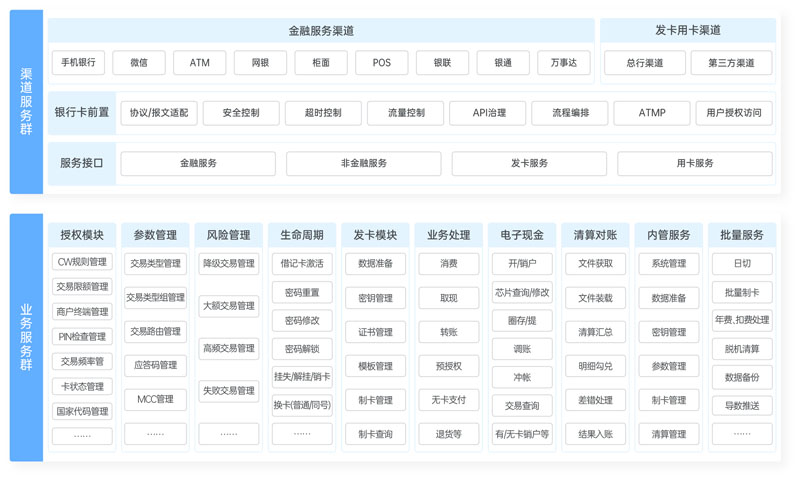Select the 授权模块 column header
This screenshot has width=800, height=481.
point(82,235)
